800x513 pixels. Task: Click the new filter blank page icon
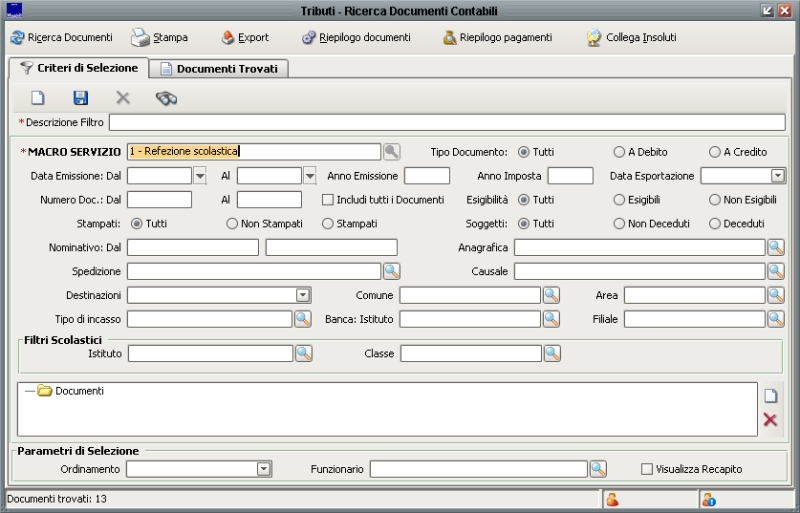click(x=38, y=97)
